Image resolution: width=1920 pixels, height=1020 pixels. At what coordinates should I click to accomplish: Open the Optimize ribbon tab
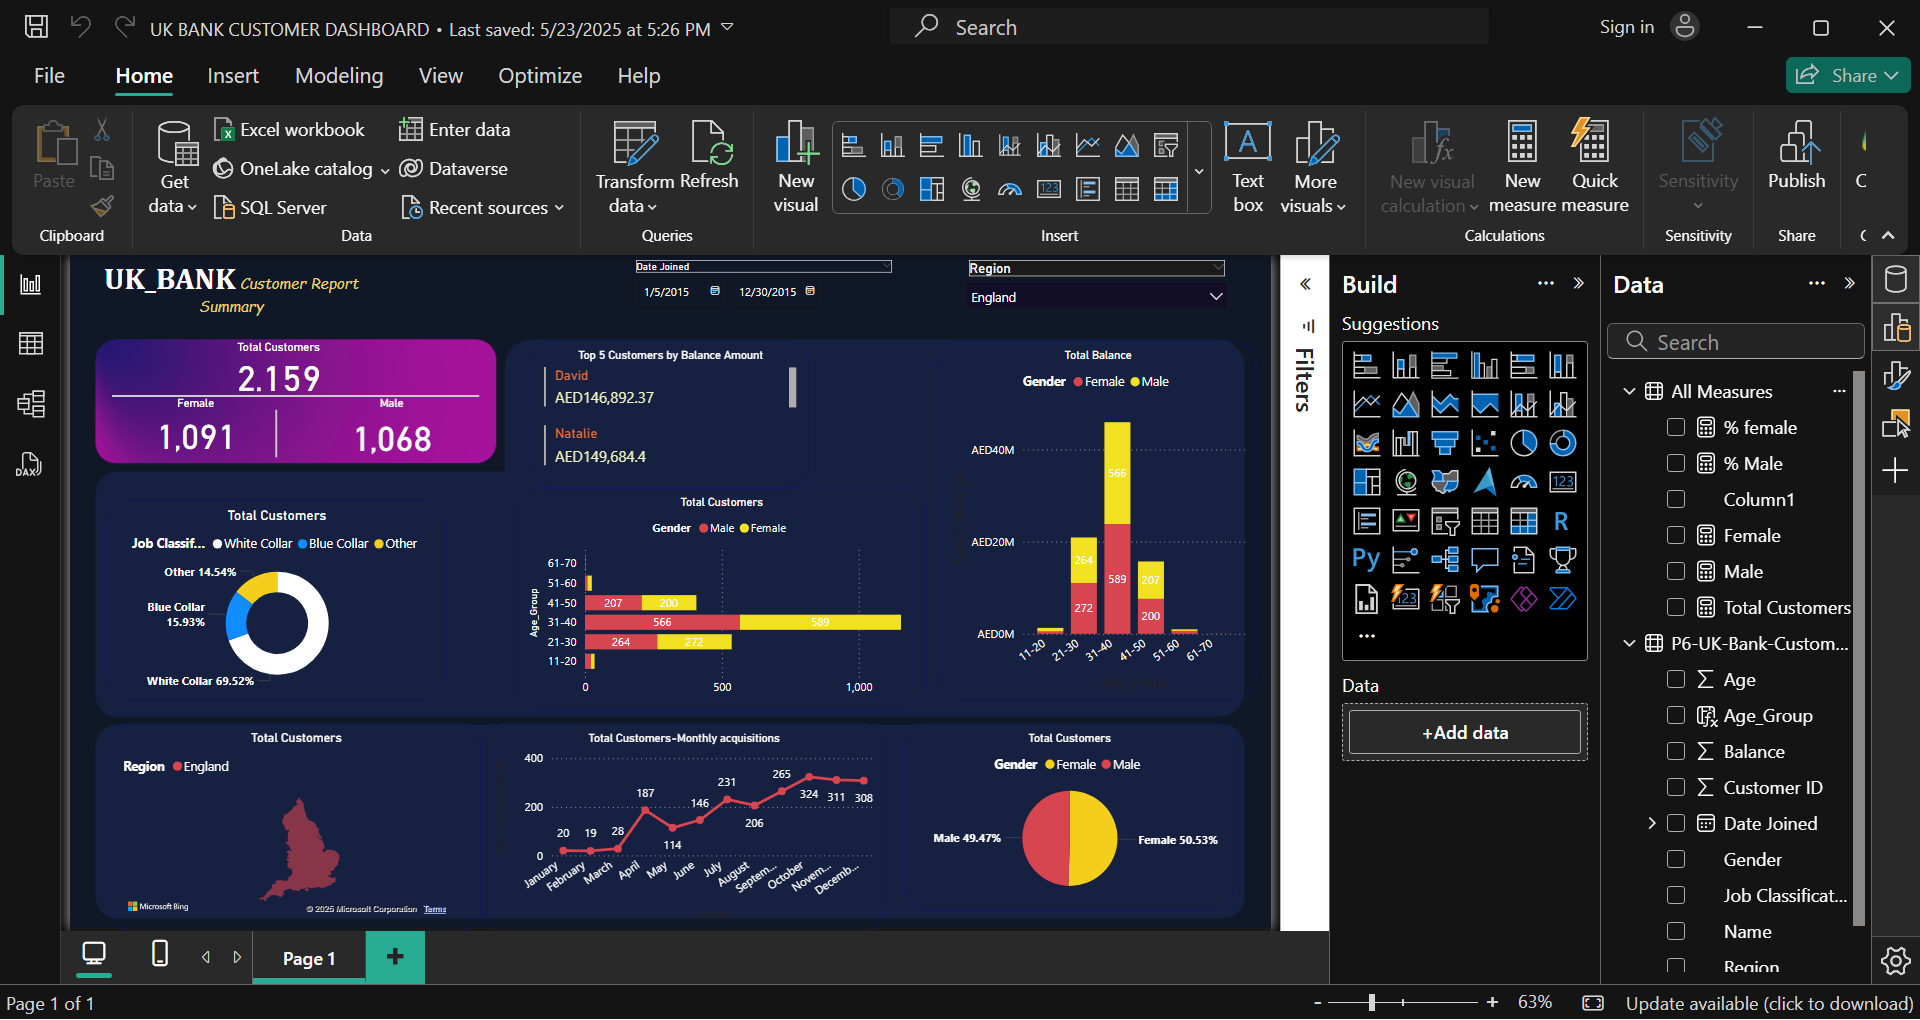tap(540, 76)
